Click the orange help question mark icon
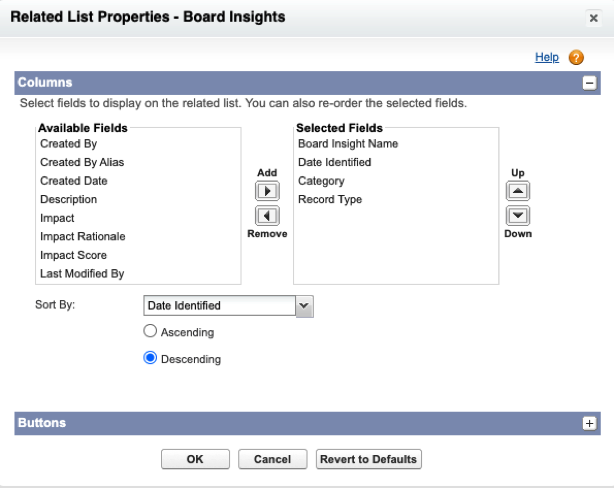This screenshot has width=614, height=488. tap(576, 58)
